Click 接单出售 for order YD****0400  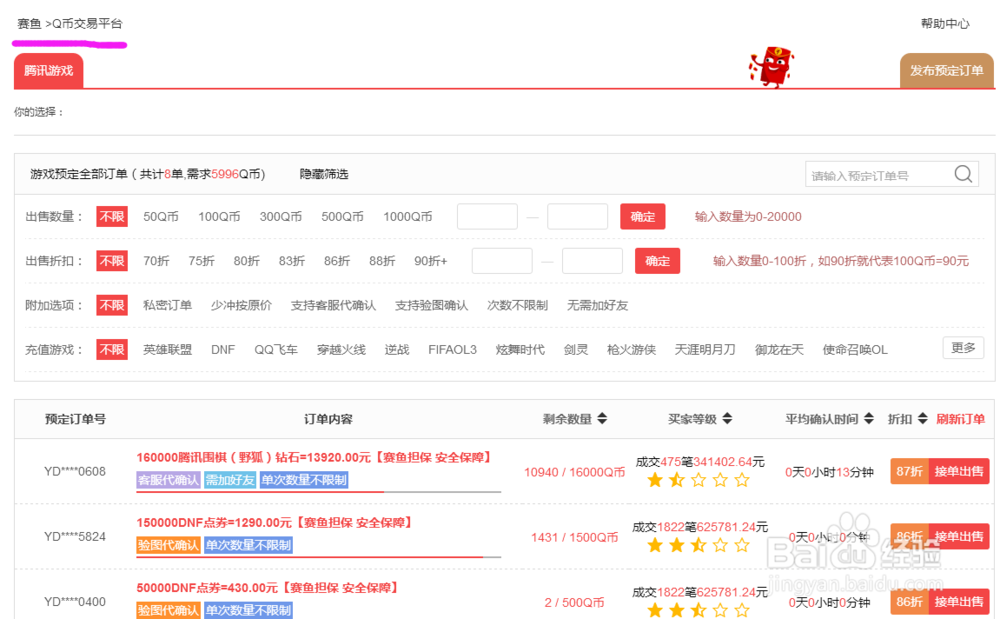pos(959,601)
